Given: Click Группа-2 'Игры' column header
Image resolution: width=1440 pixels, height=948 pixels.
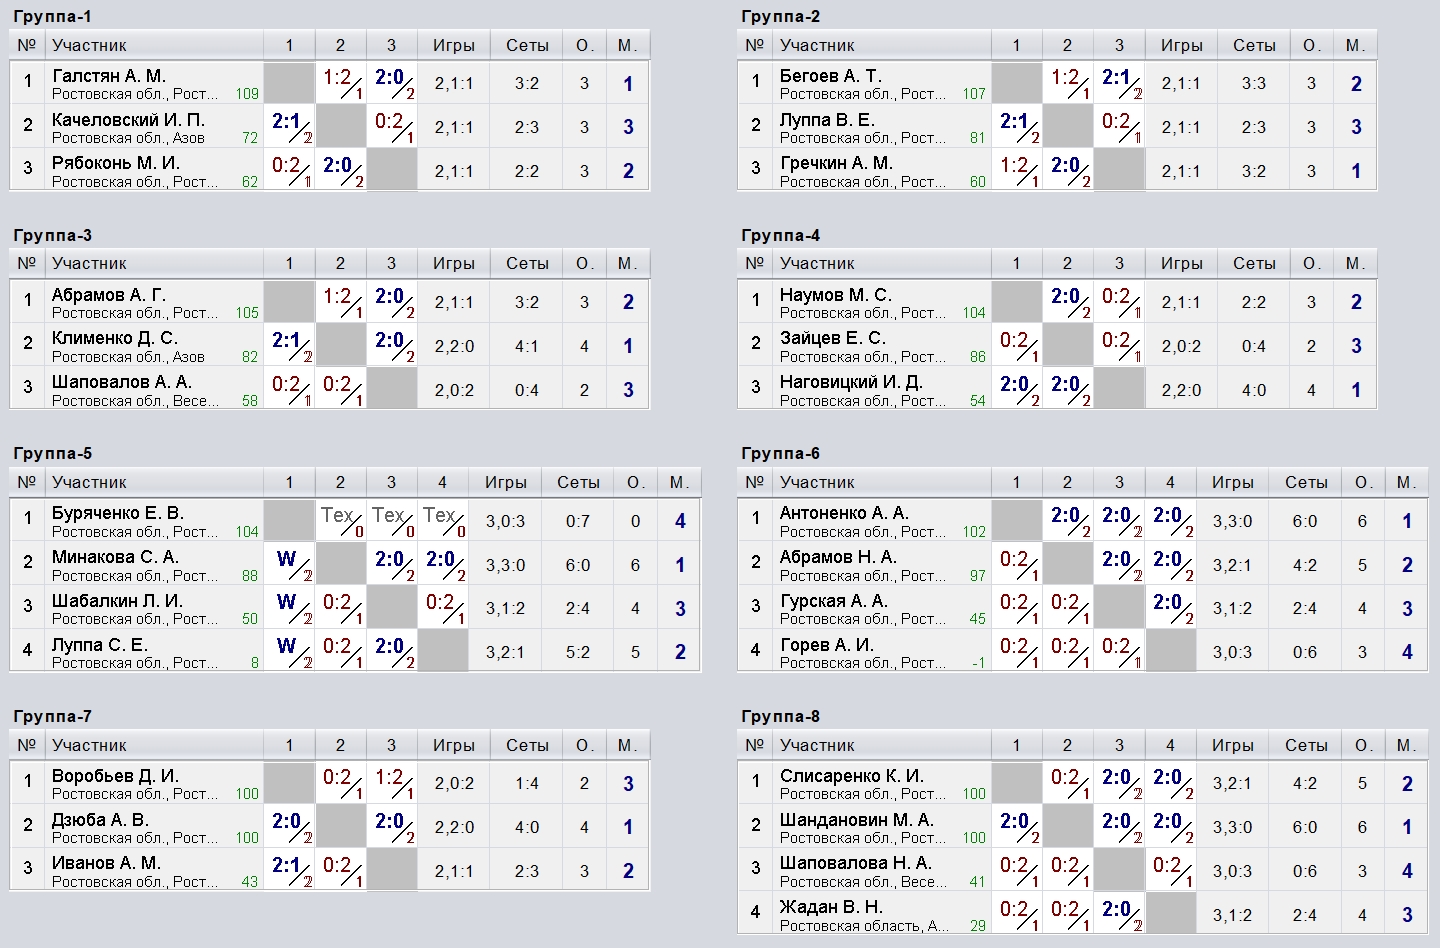Looking at the screenshot, I should pyautogui.click(x=1181, y=46).
